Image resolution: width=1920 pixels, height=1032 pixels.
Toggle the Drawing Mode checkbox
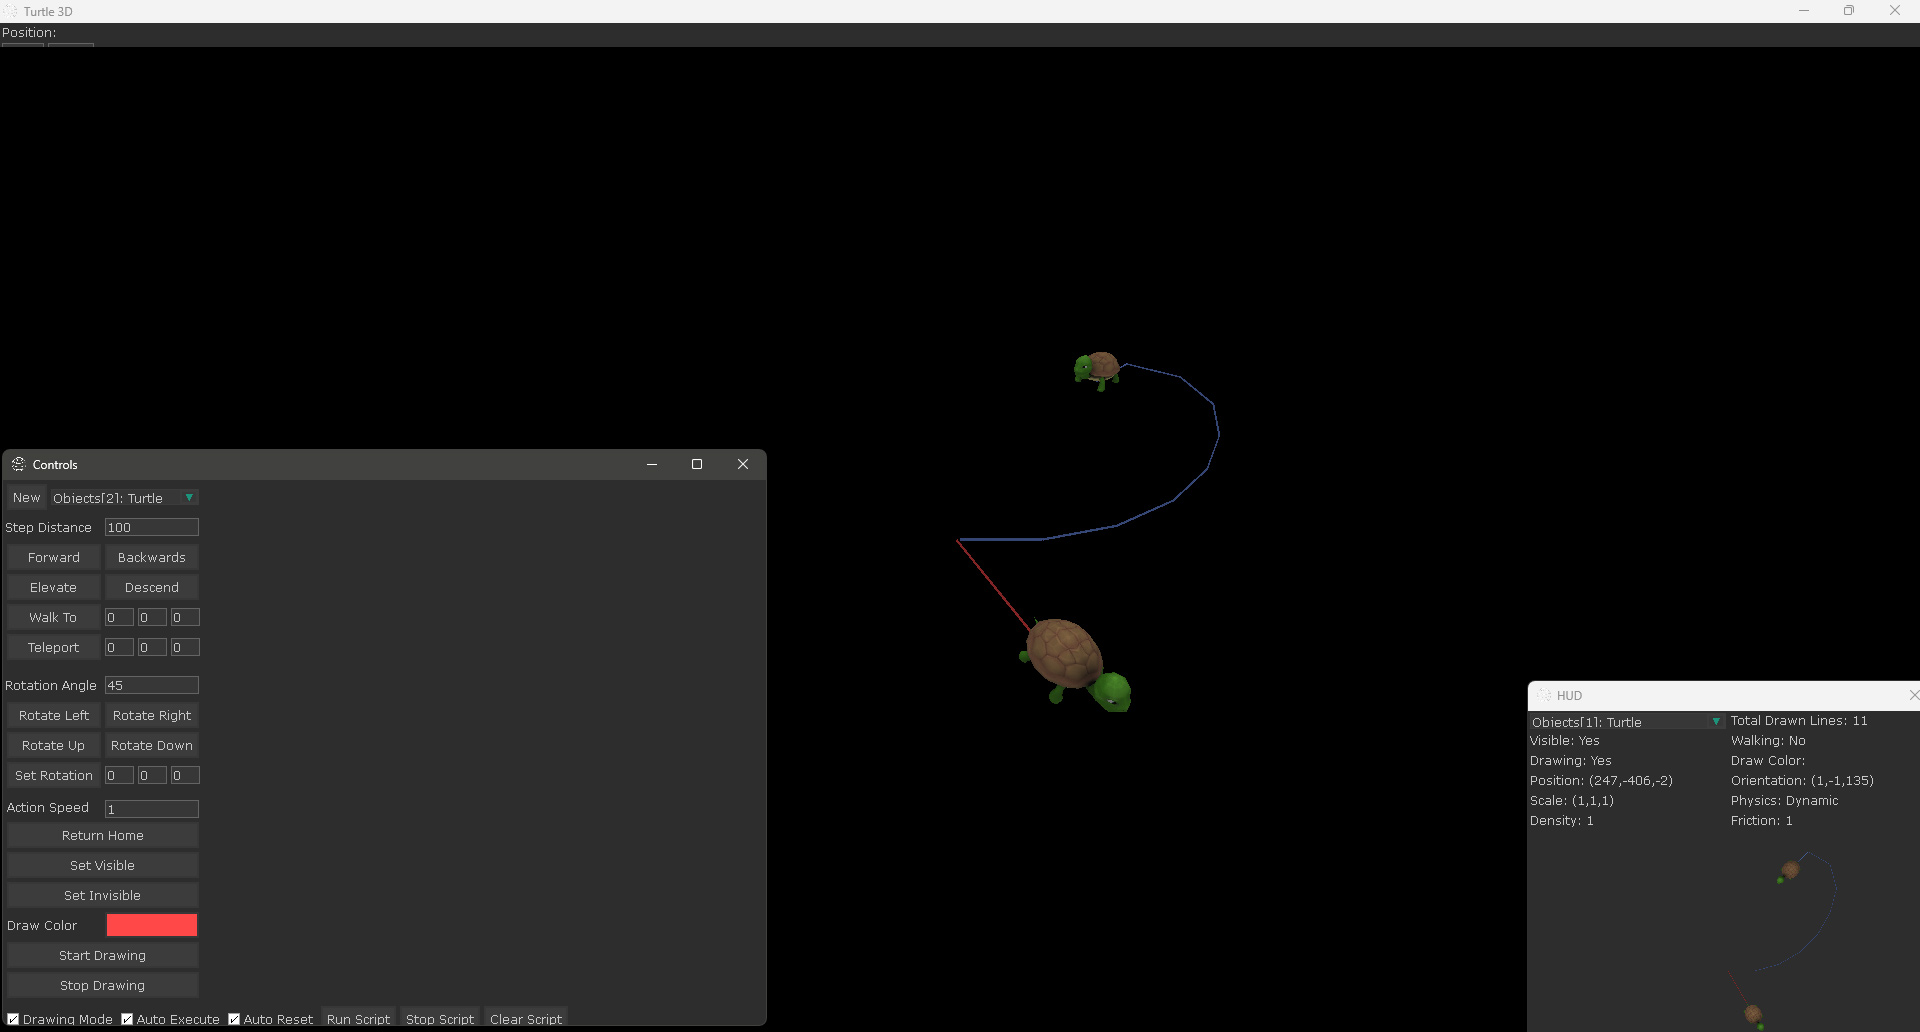coord(13,1019)
